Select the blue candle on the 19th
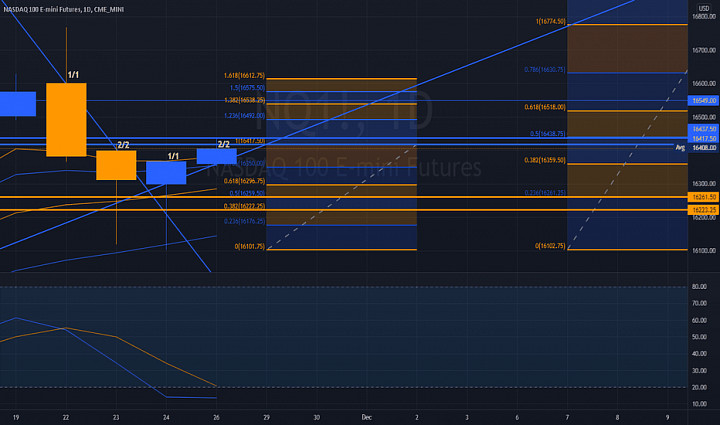 pos(17,104)
